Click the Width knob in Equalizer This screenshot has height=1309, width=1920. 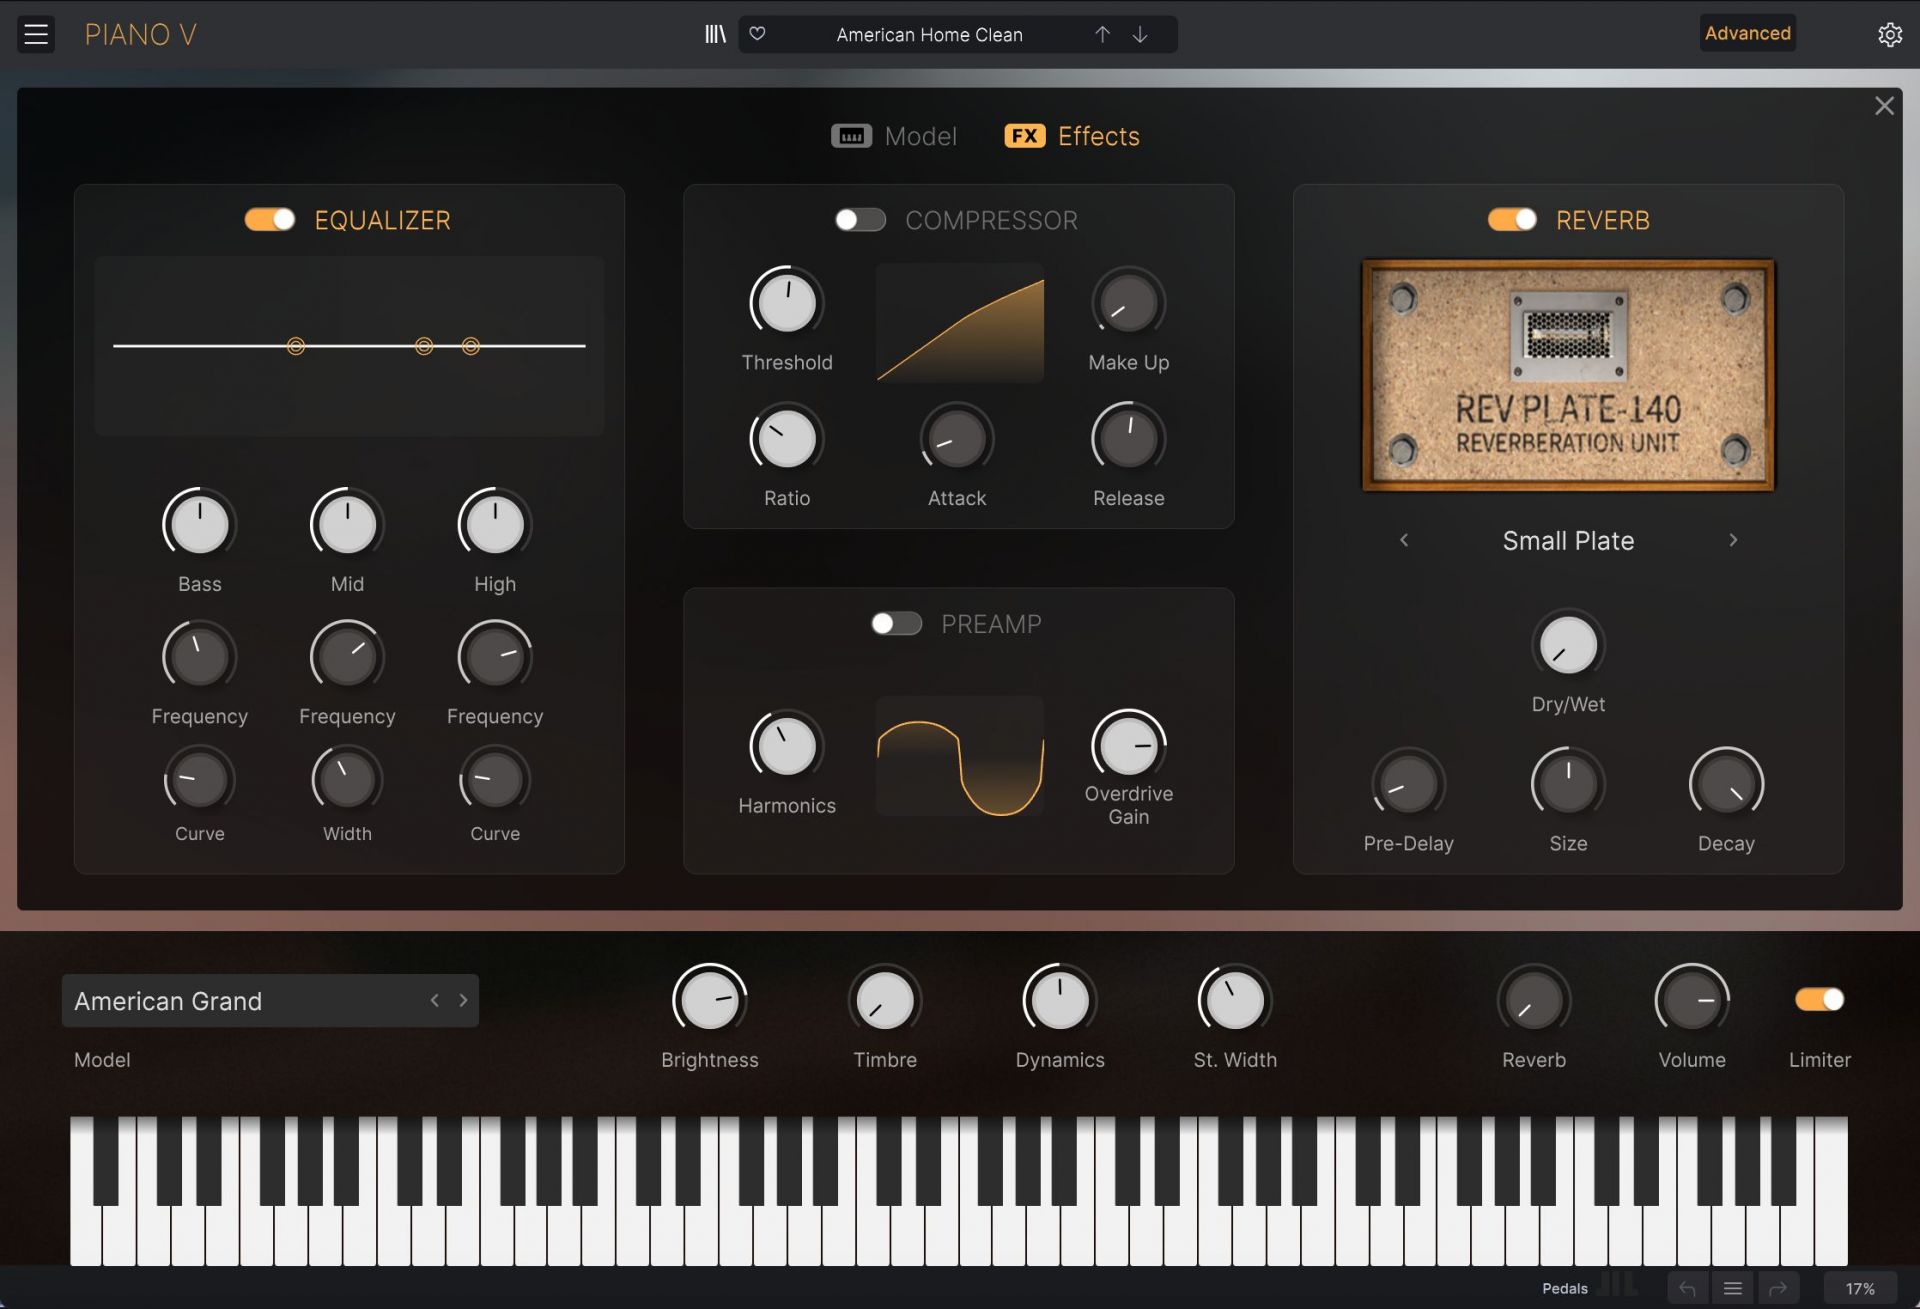347,779
